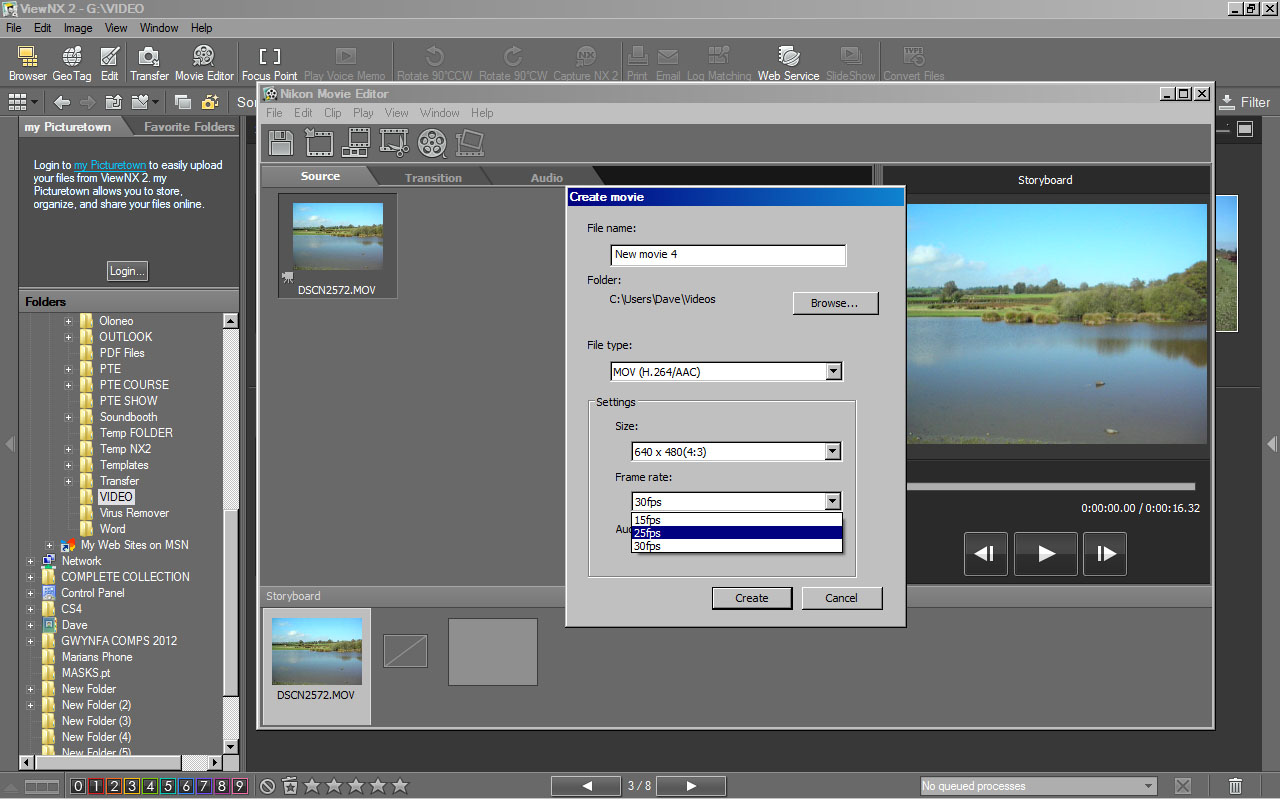Click the Login... button
1280x800 pixels.
[128, 271]
